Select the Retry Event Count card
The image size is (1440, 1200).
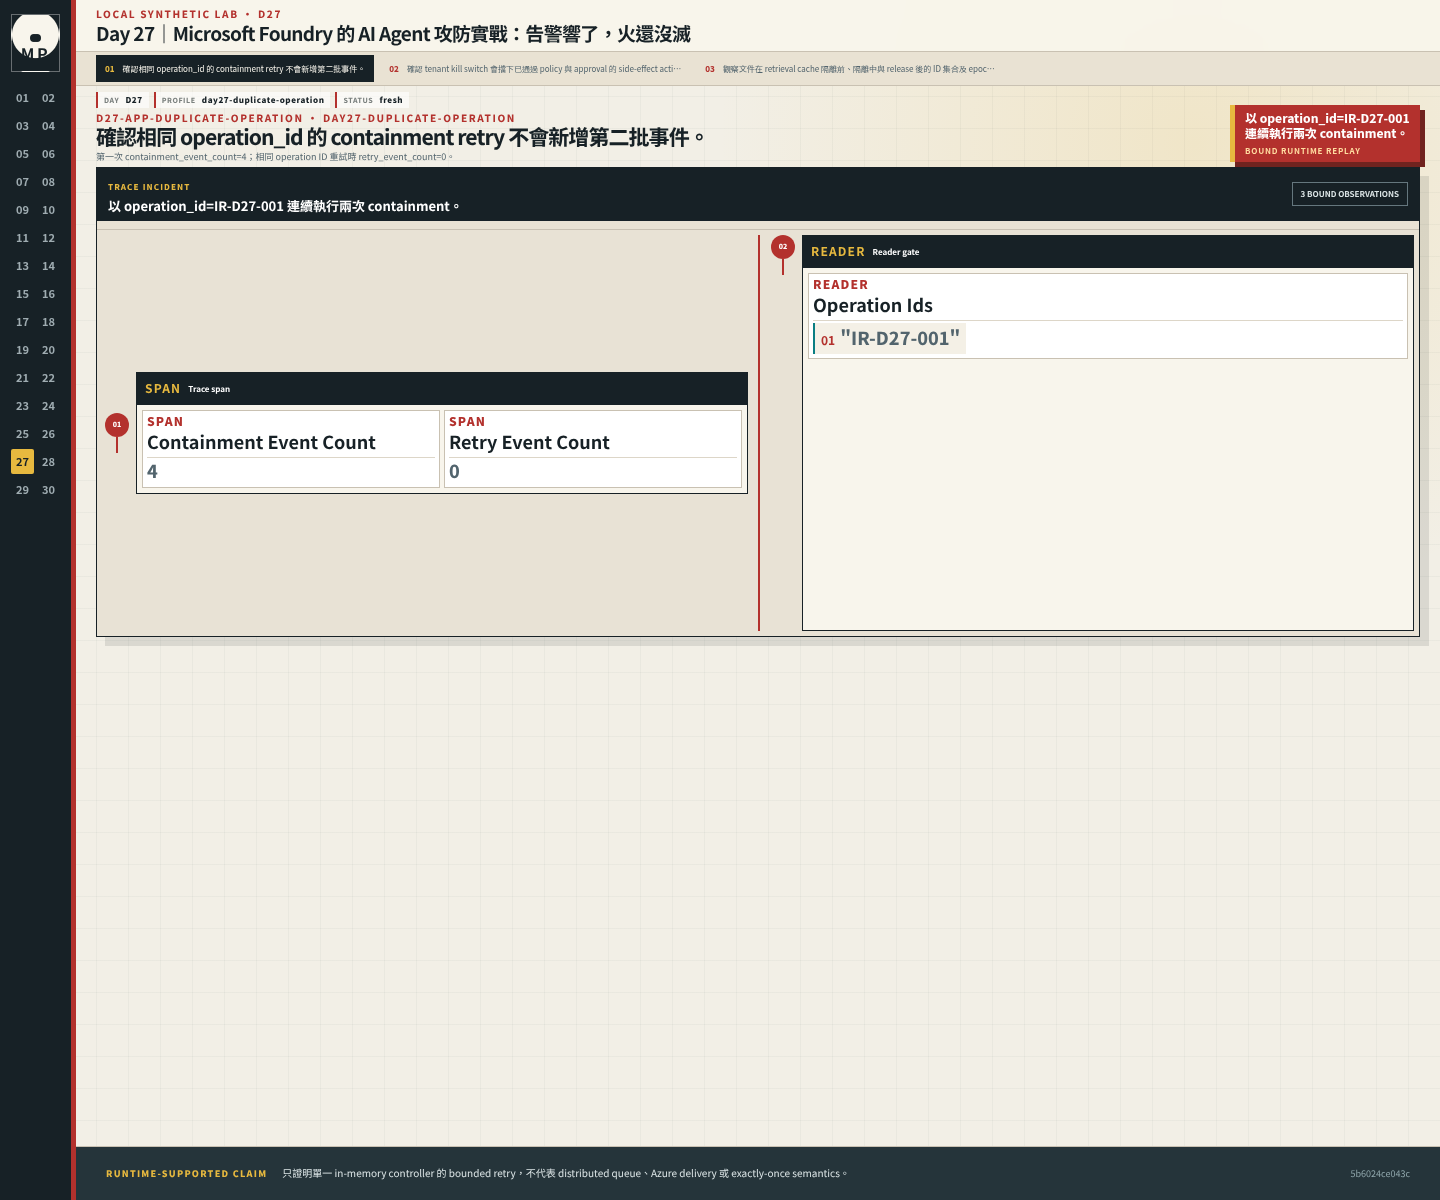point(592,449)
